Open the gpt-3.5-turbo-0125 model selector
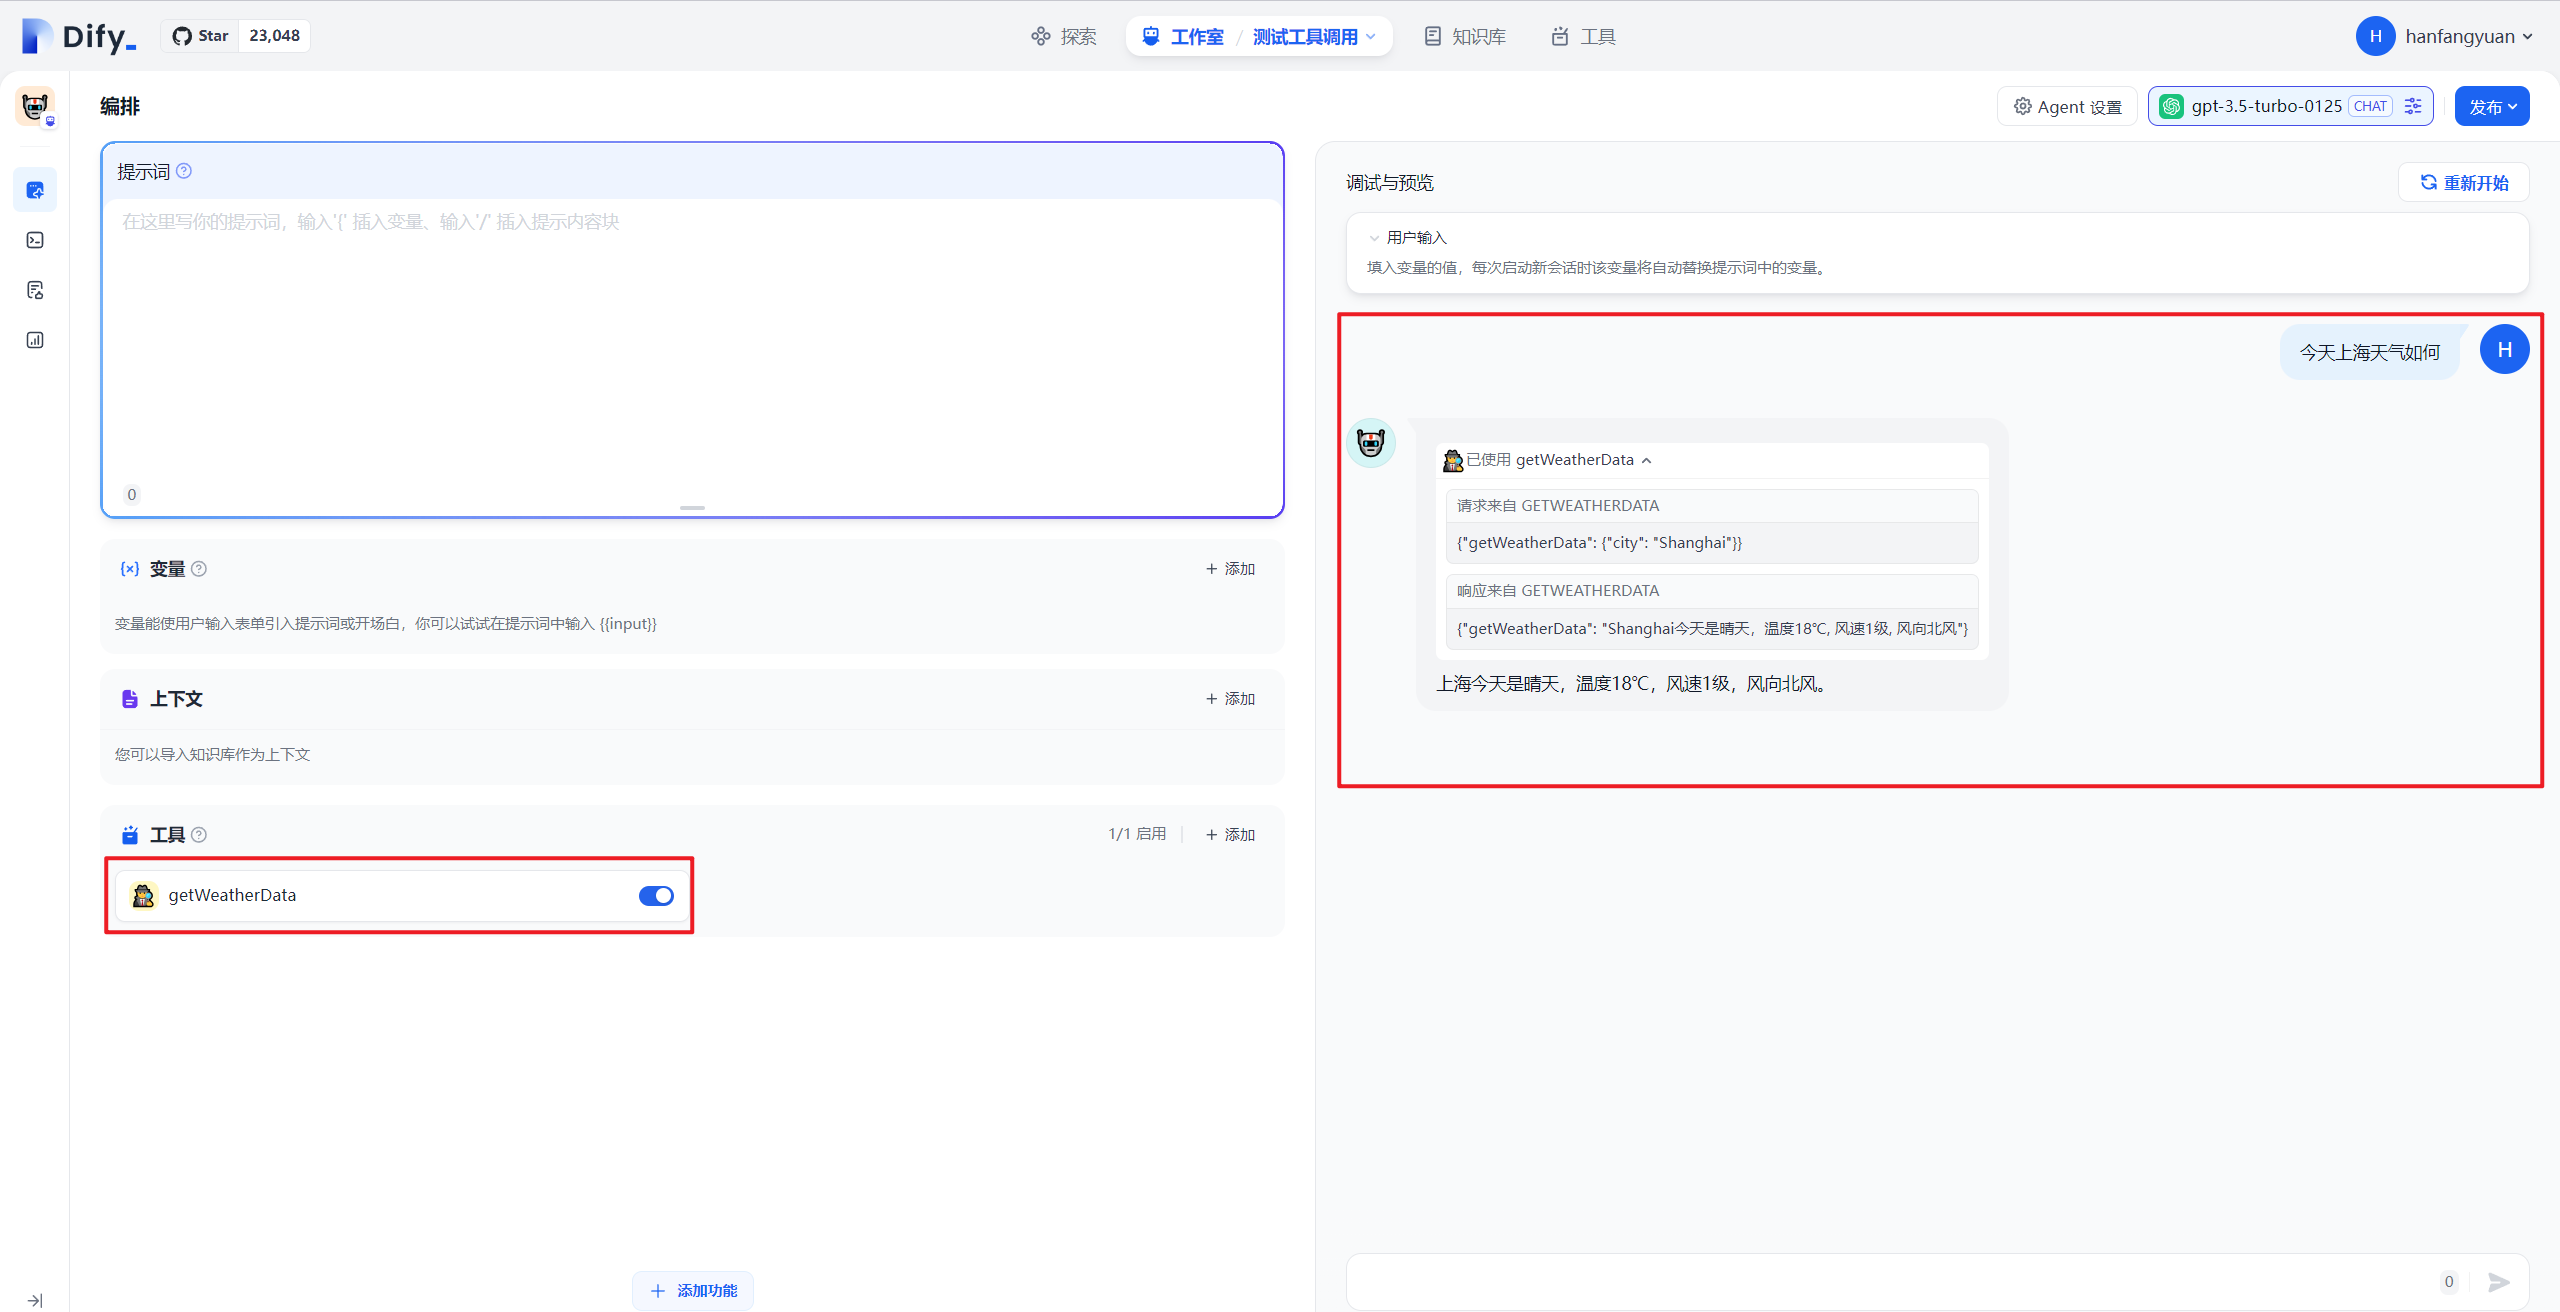Viewport: 2560px width, 1312px height. point(2290,106)
